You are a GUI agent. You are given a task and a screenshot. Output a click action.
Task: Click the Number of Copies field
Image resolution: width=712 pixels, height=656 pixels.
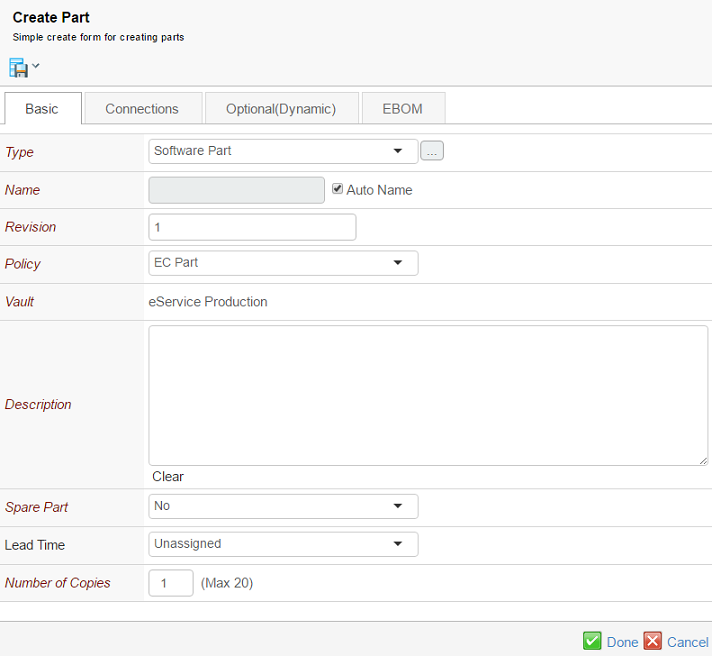[171, 583]
